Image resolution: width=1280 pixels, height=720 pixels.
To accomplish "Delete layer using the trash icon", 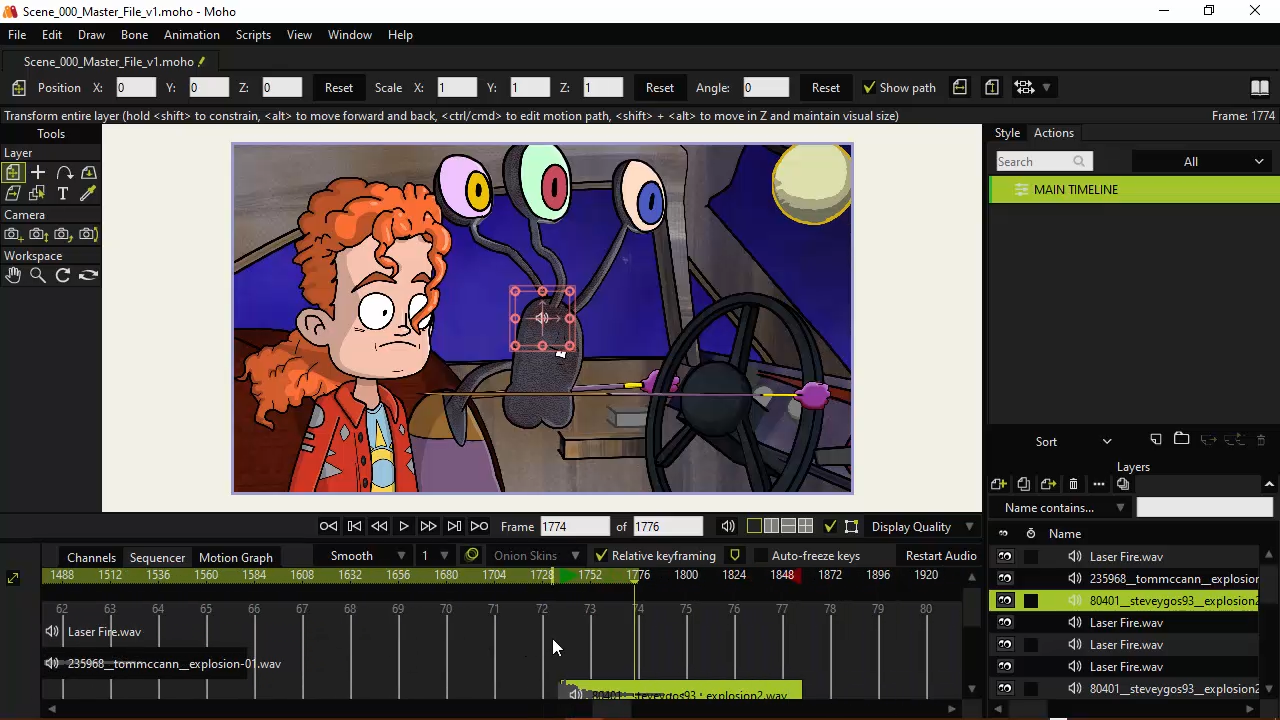I will point(1073,484).
